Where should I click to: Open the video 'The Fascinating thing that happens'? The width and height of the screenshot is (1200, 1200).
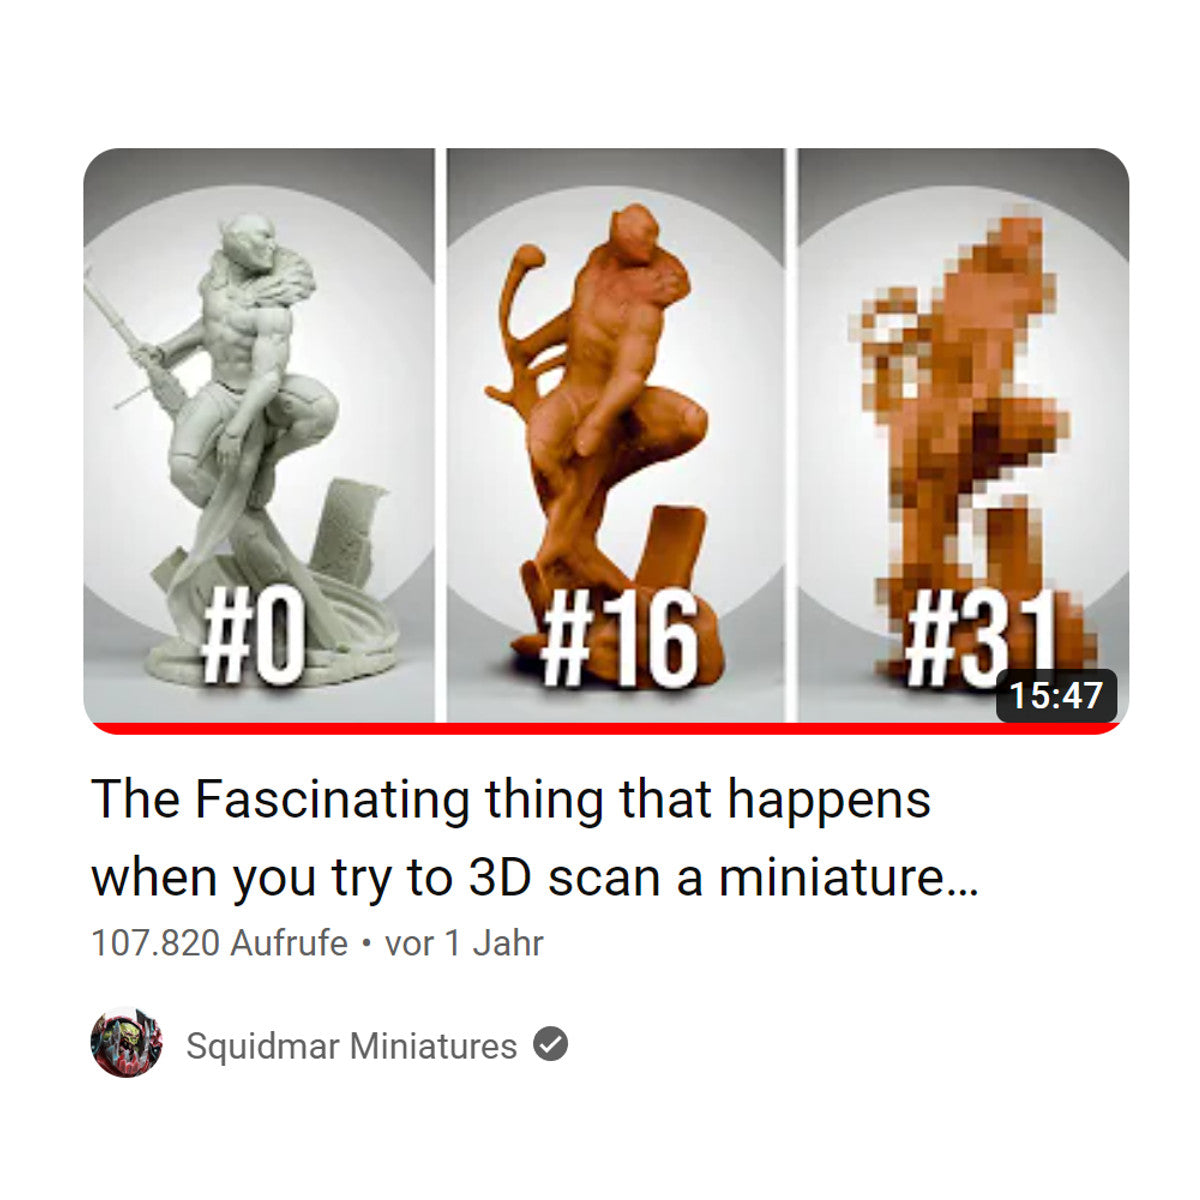(511, 799)
